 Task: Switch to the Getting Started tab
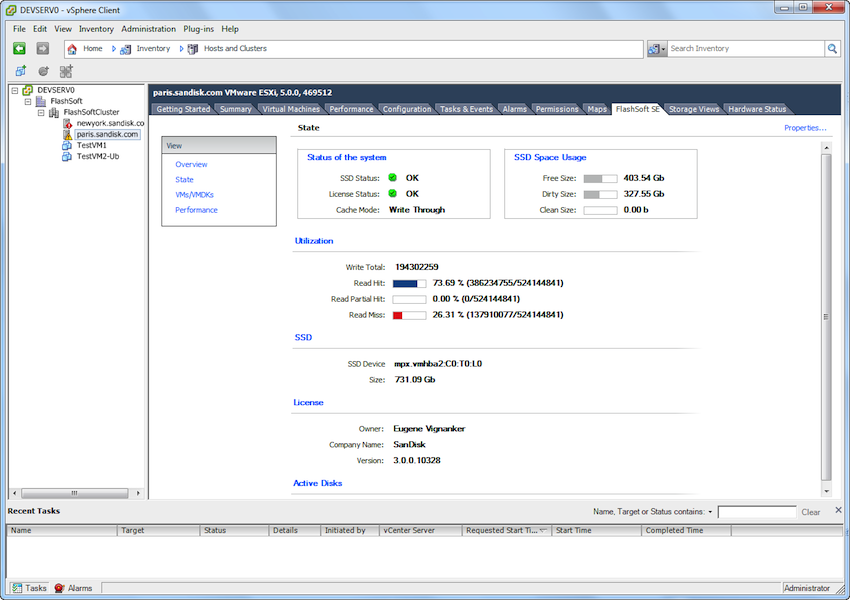(x=183, y=109)
